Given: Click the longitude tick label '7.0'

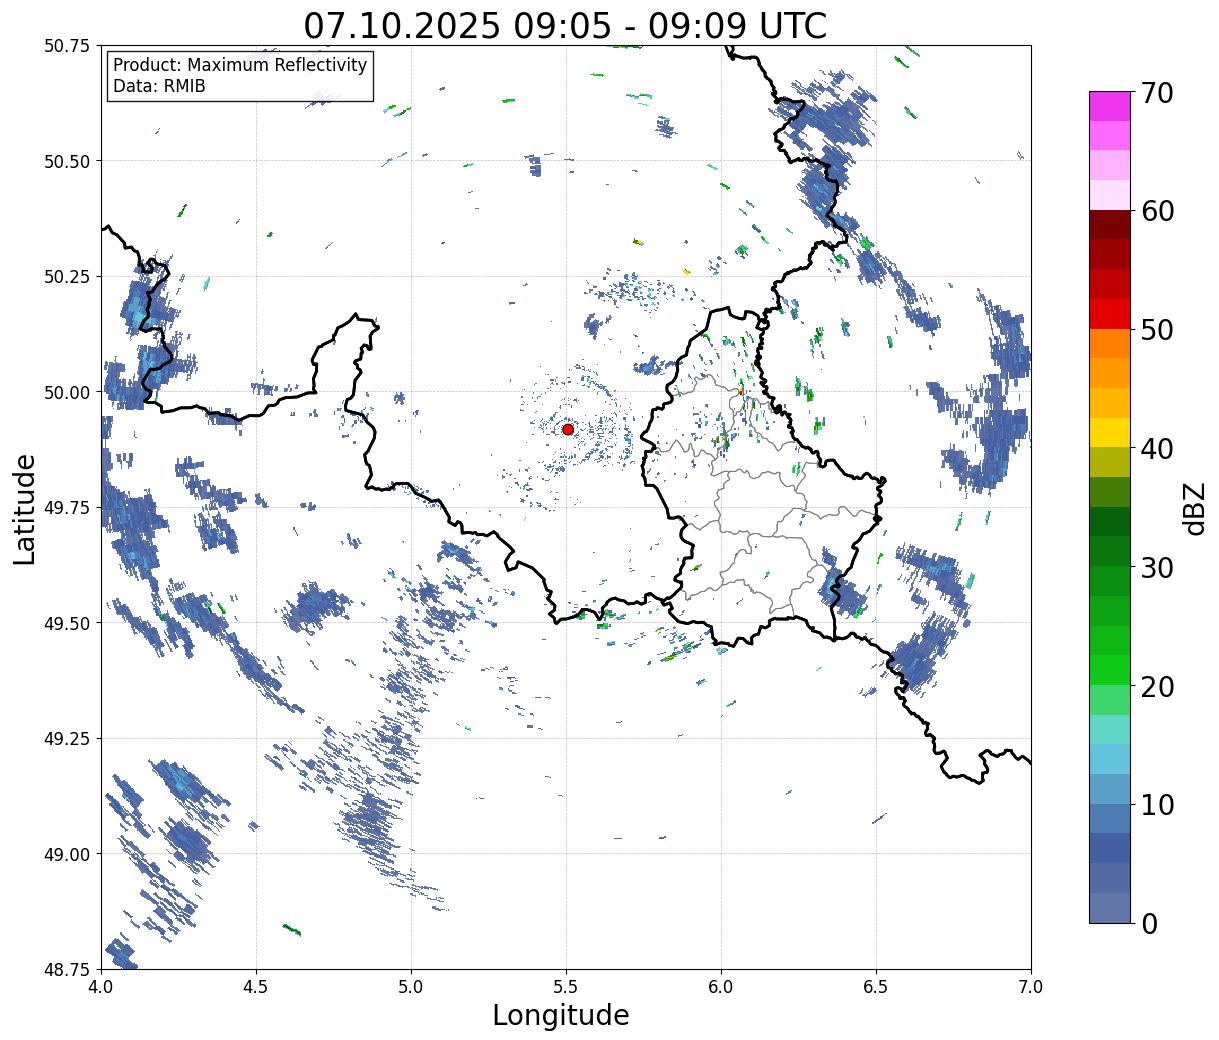Looking at the screenshot, I should 1031,987.
